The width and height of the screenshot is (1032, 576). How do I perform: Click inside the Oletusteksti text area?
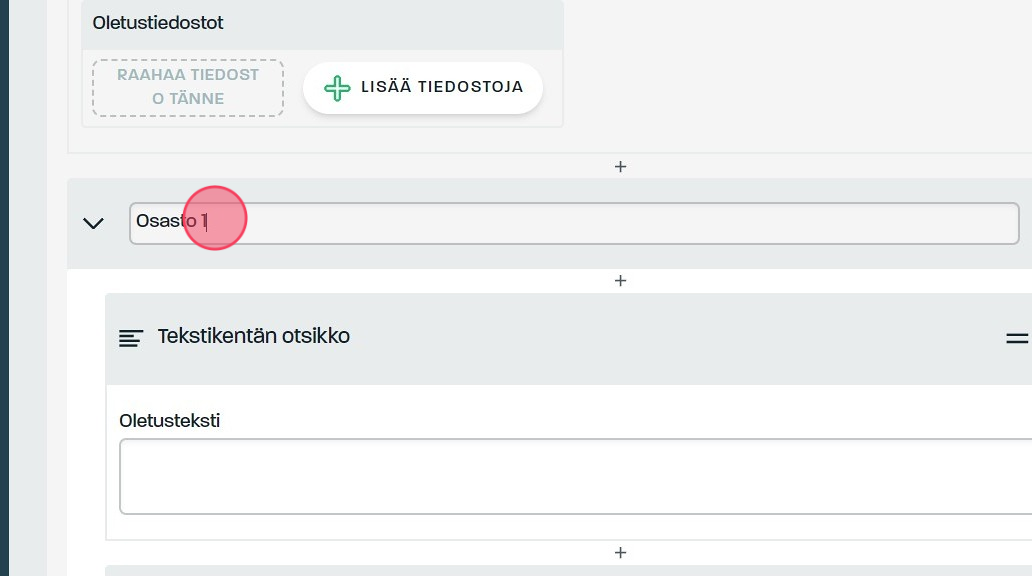pos(575,476)
